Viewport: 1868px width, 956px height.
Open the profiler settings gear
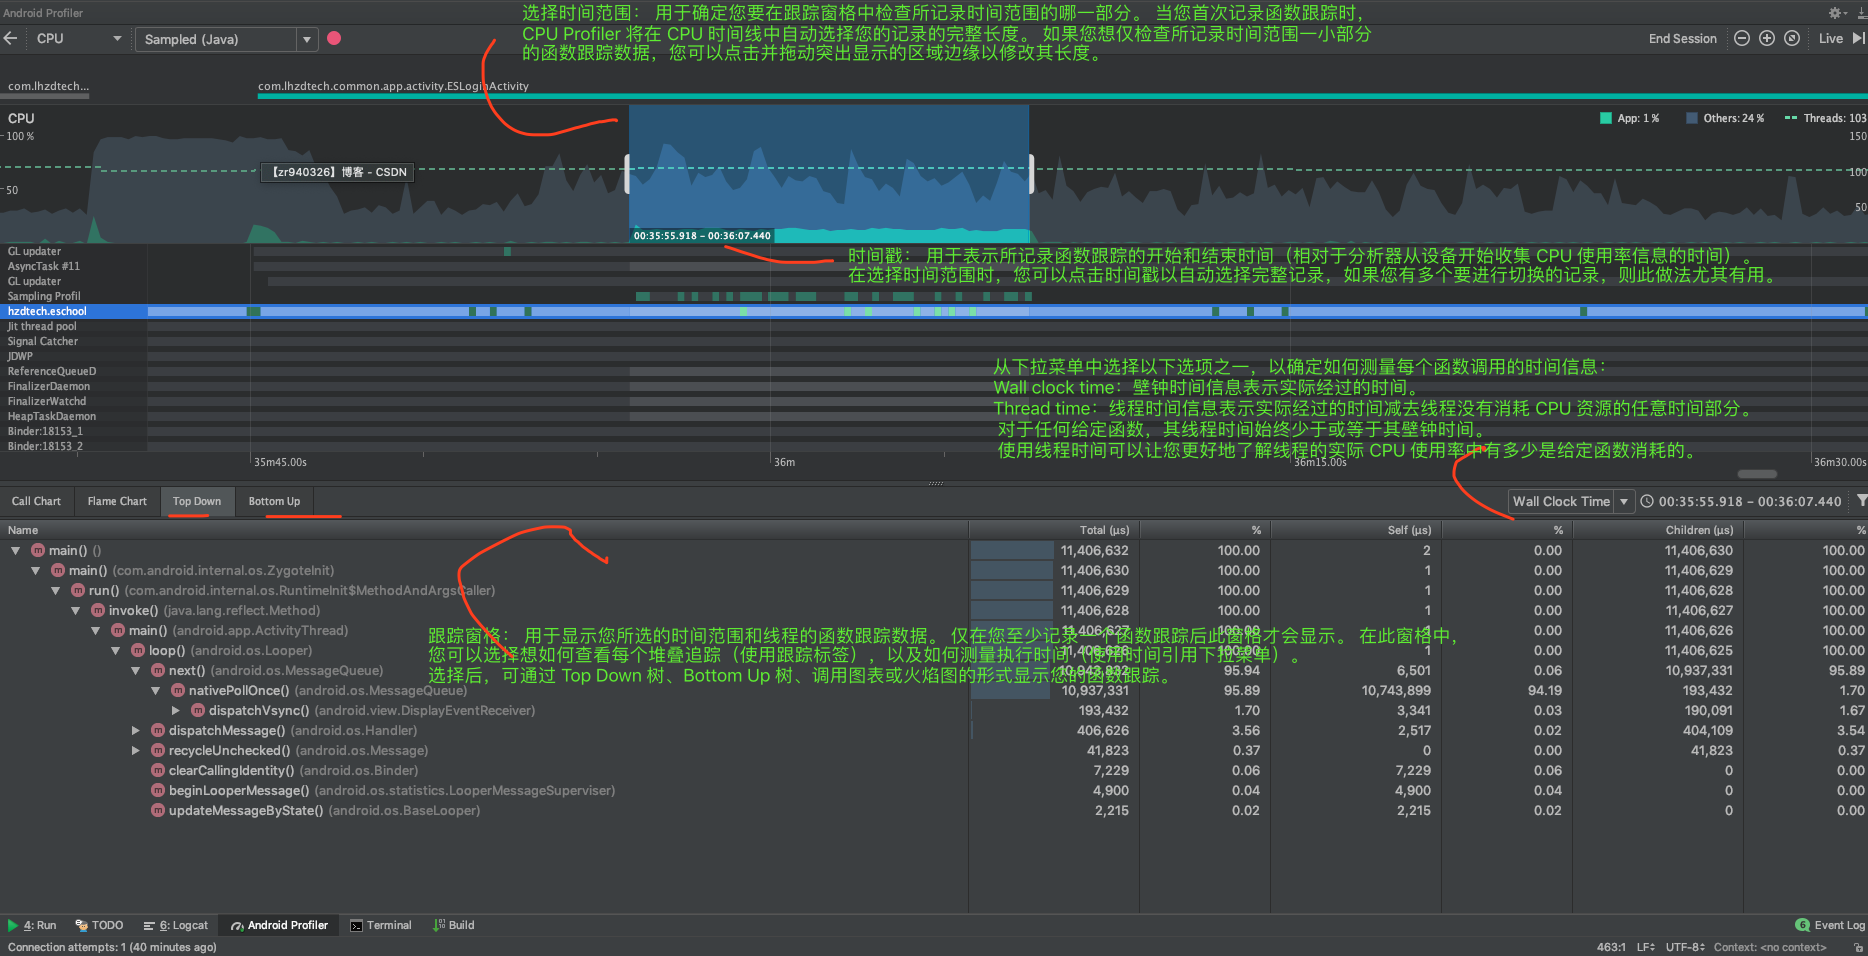1836,12
